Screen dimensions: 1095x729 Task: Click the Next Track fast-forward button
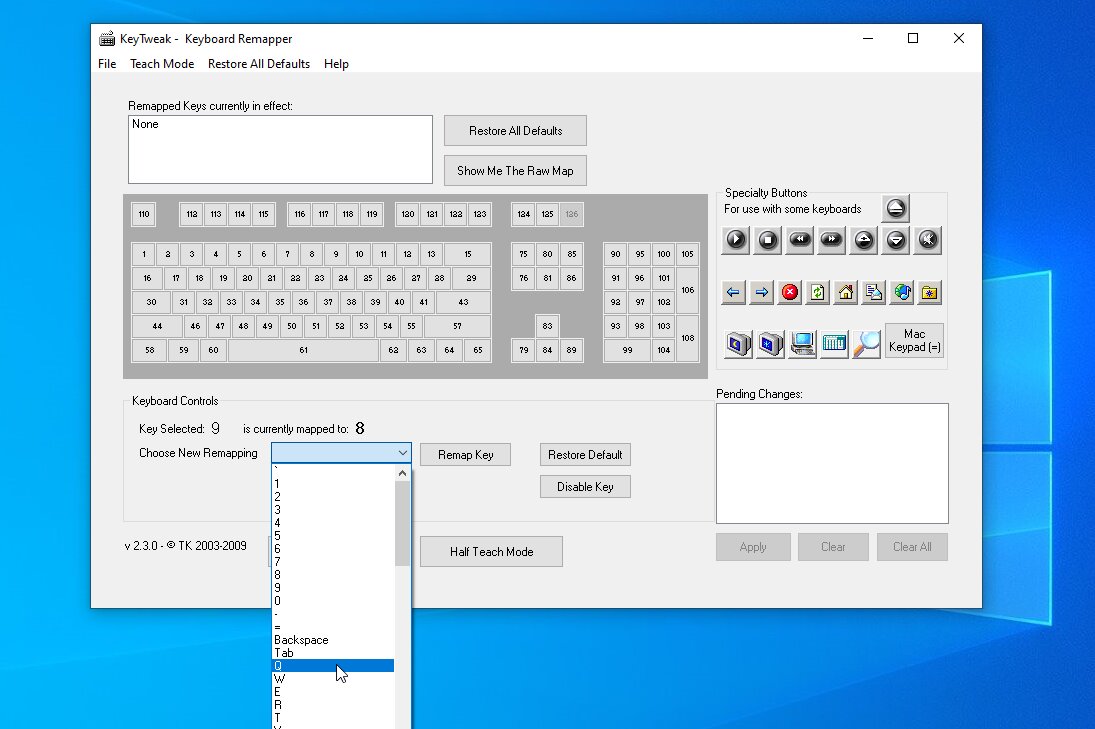[x=832, y=240]
